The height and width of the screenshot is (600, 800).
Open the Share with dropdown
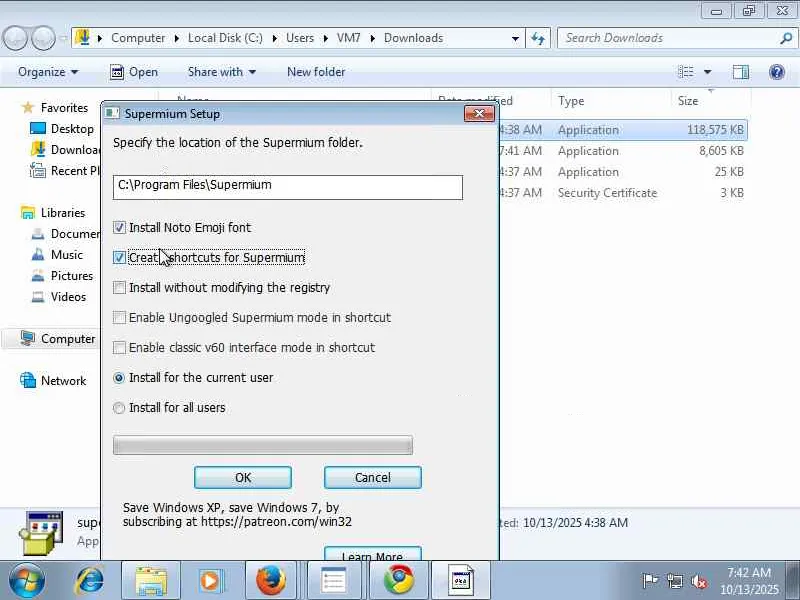(222, 72)
